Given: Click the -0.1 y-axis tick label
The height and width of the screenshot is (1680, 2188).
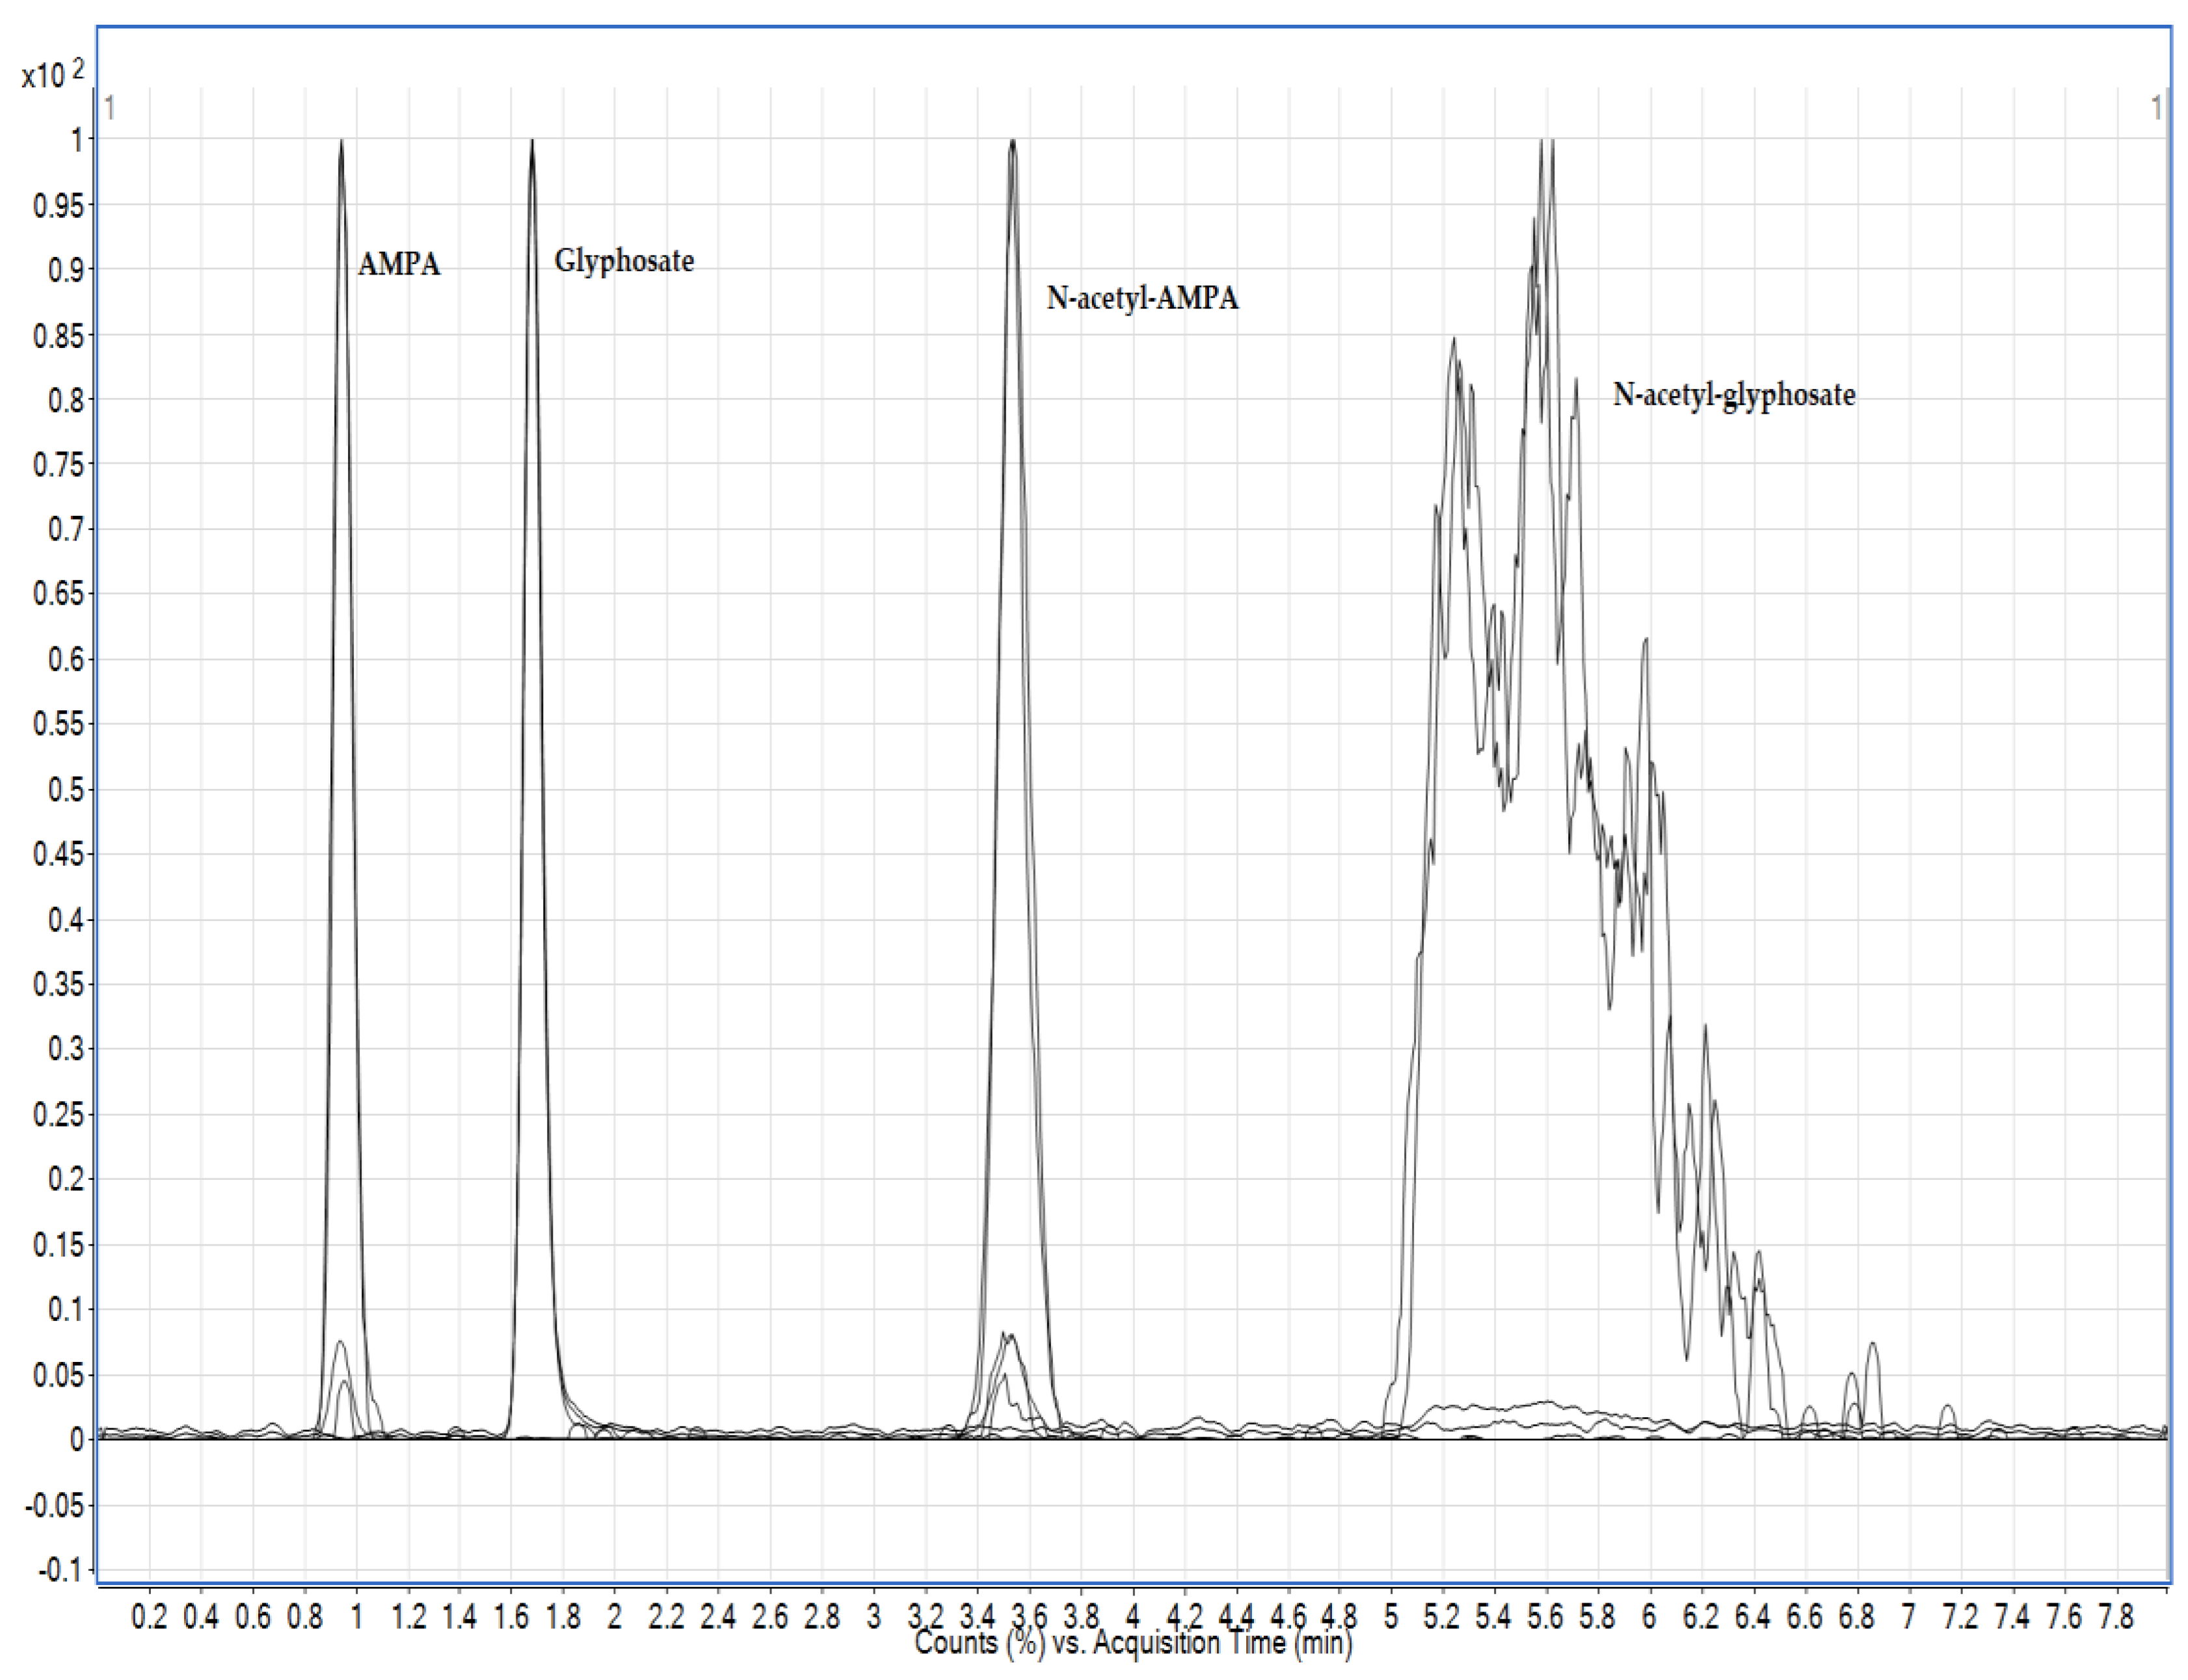Looking at the screenshot, I should 60,1570.
